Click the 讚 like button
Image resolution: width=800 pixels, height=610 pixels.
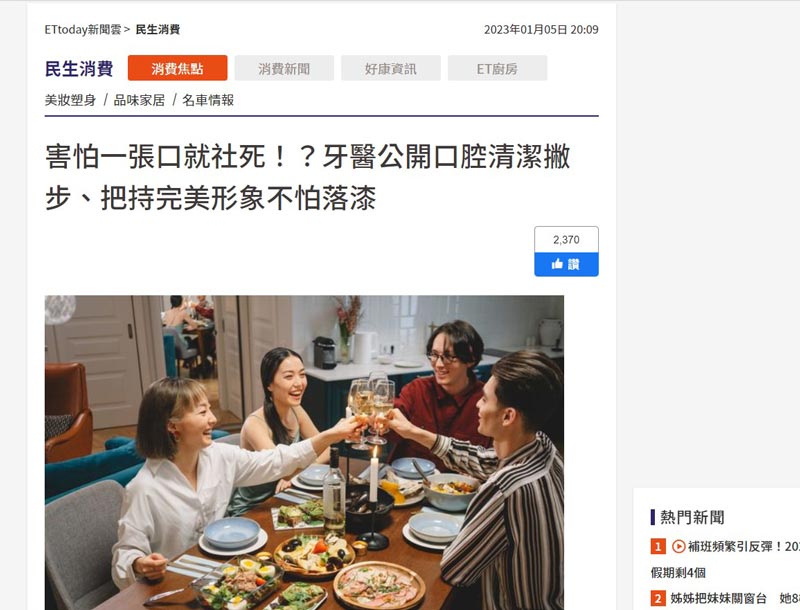(x=566, y=264)
